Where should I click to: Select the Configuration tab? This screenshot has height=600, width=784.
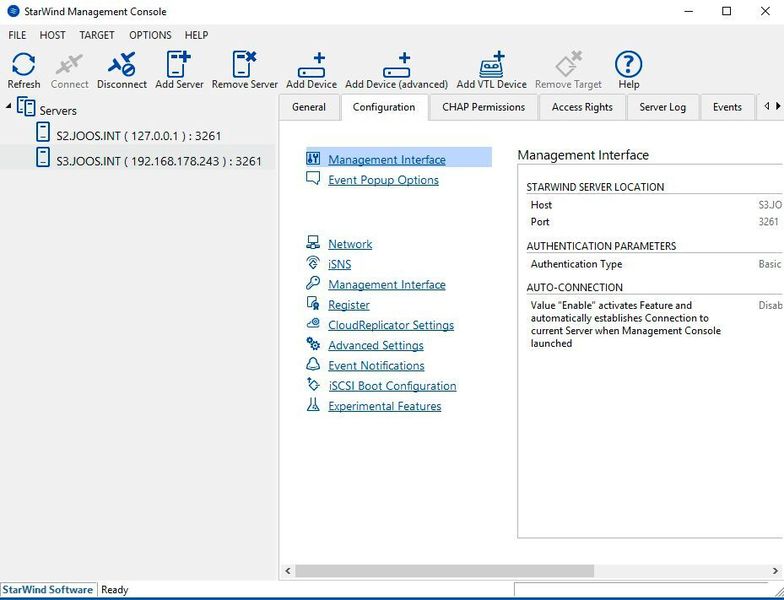(x=384, y=107)
